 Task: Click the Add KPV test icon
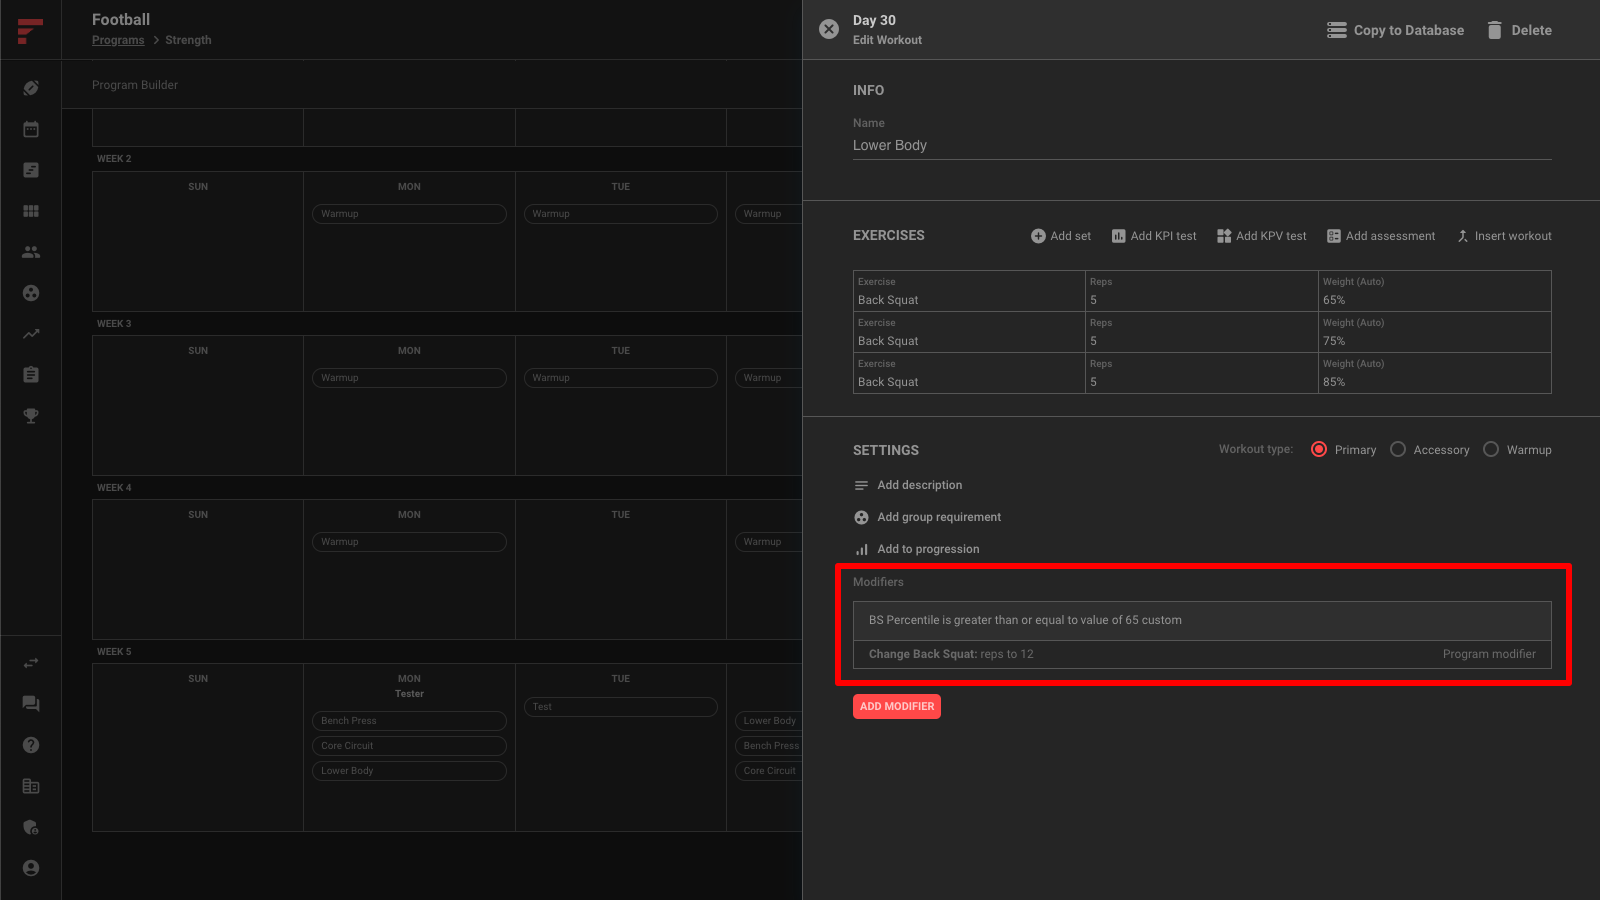coord(1224,236)
